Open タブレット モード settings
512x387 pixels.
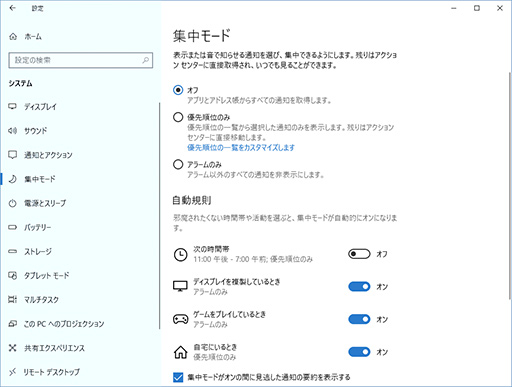80,276
